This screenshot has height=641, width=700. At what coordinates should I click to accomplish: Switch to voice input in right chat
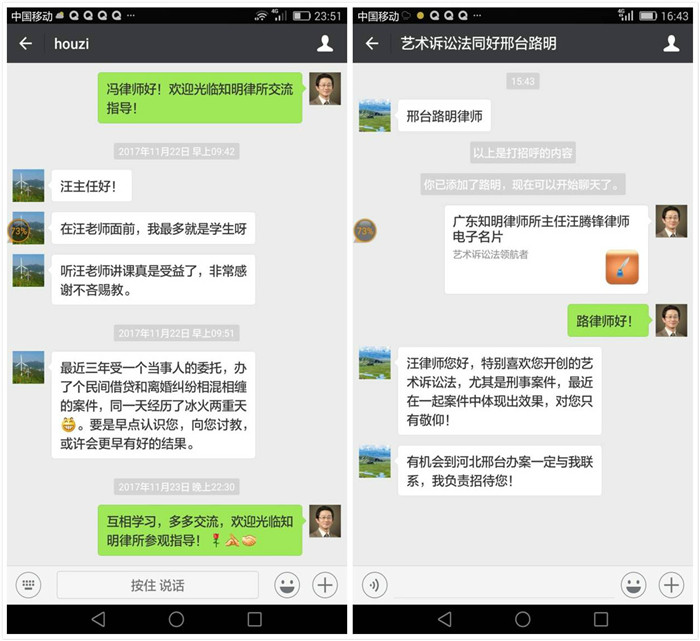pos(375,584)
